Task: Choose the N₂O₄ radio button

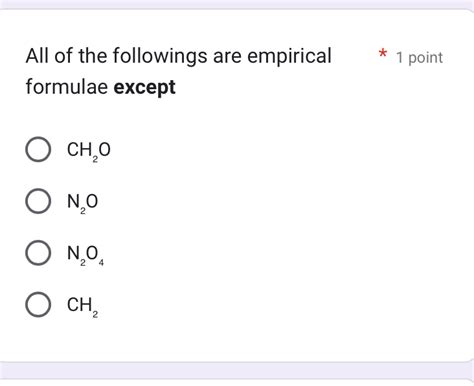Action: 38,253
